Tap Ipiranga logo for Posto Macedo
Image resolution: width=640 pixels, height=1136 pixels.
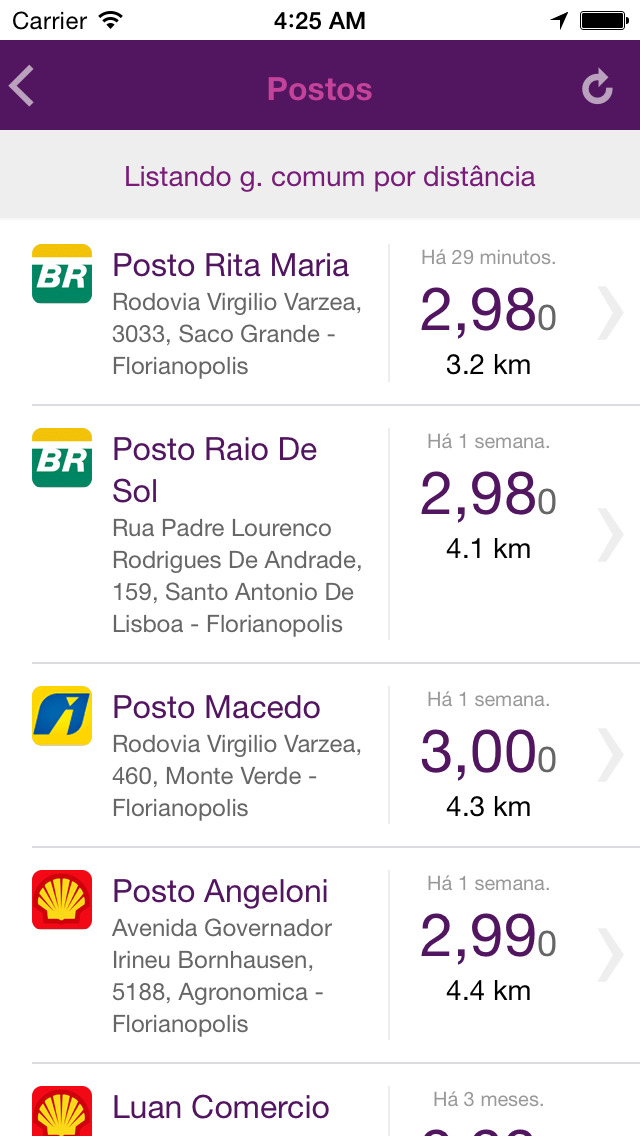62,716
